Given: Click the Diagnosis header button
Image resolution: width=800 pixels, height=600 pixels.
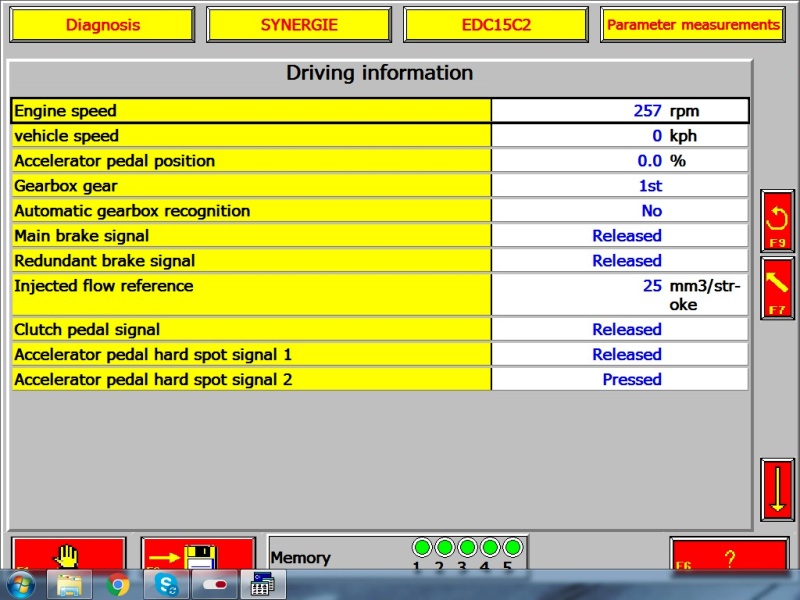Looking at the screenshot, I should pyautogui.click(x=103, y=24).
